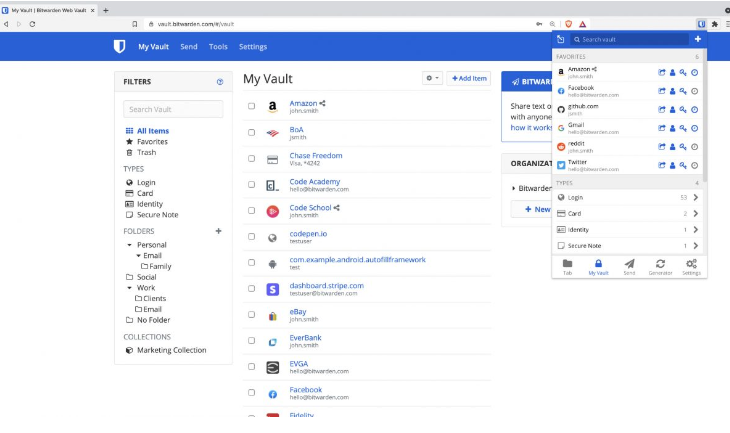Check the dashboard.stripe.com checkbox

coord(251,289)
